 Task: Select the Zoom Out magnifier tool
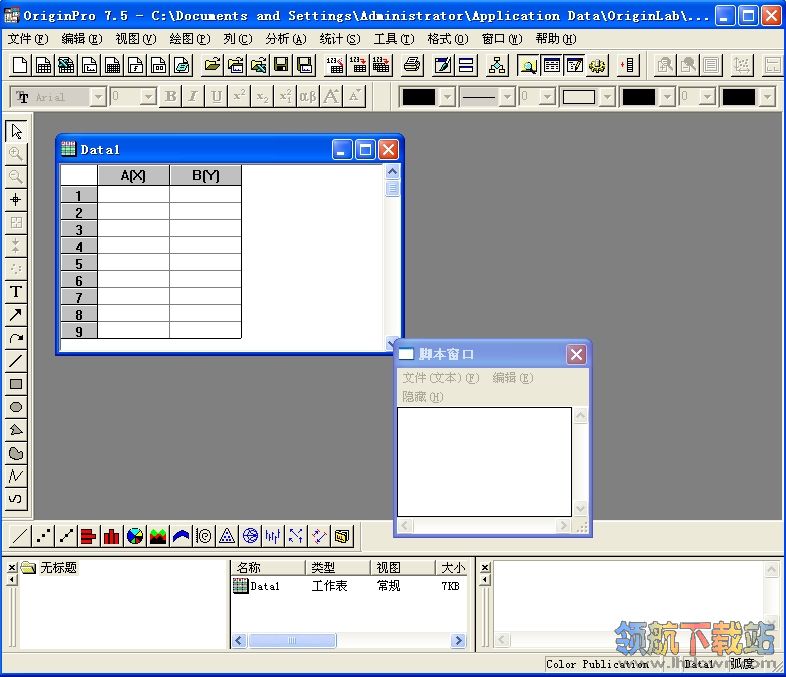[16, 176]
